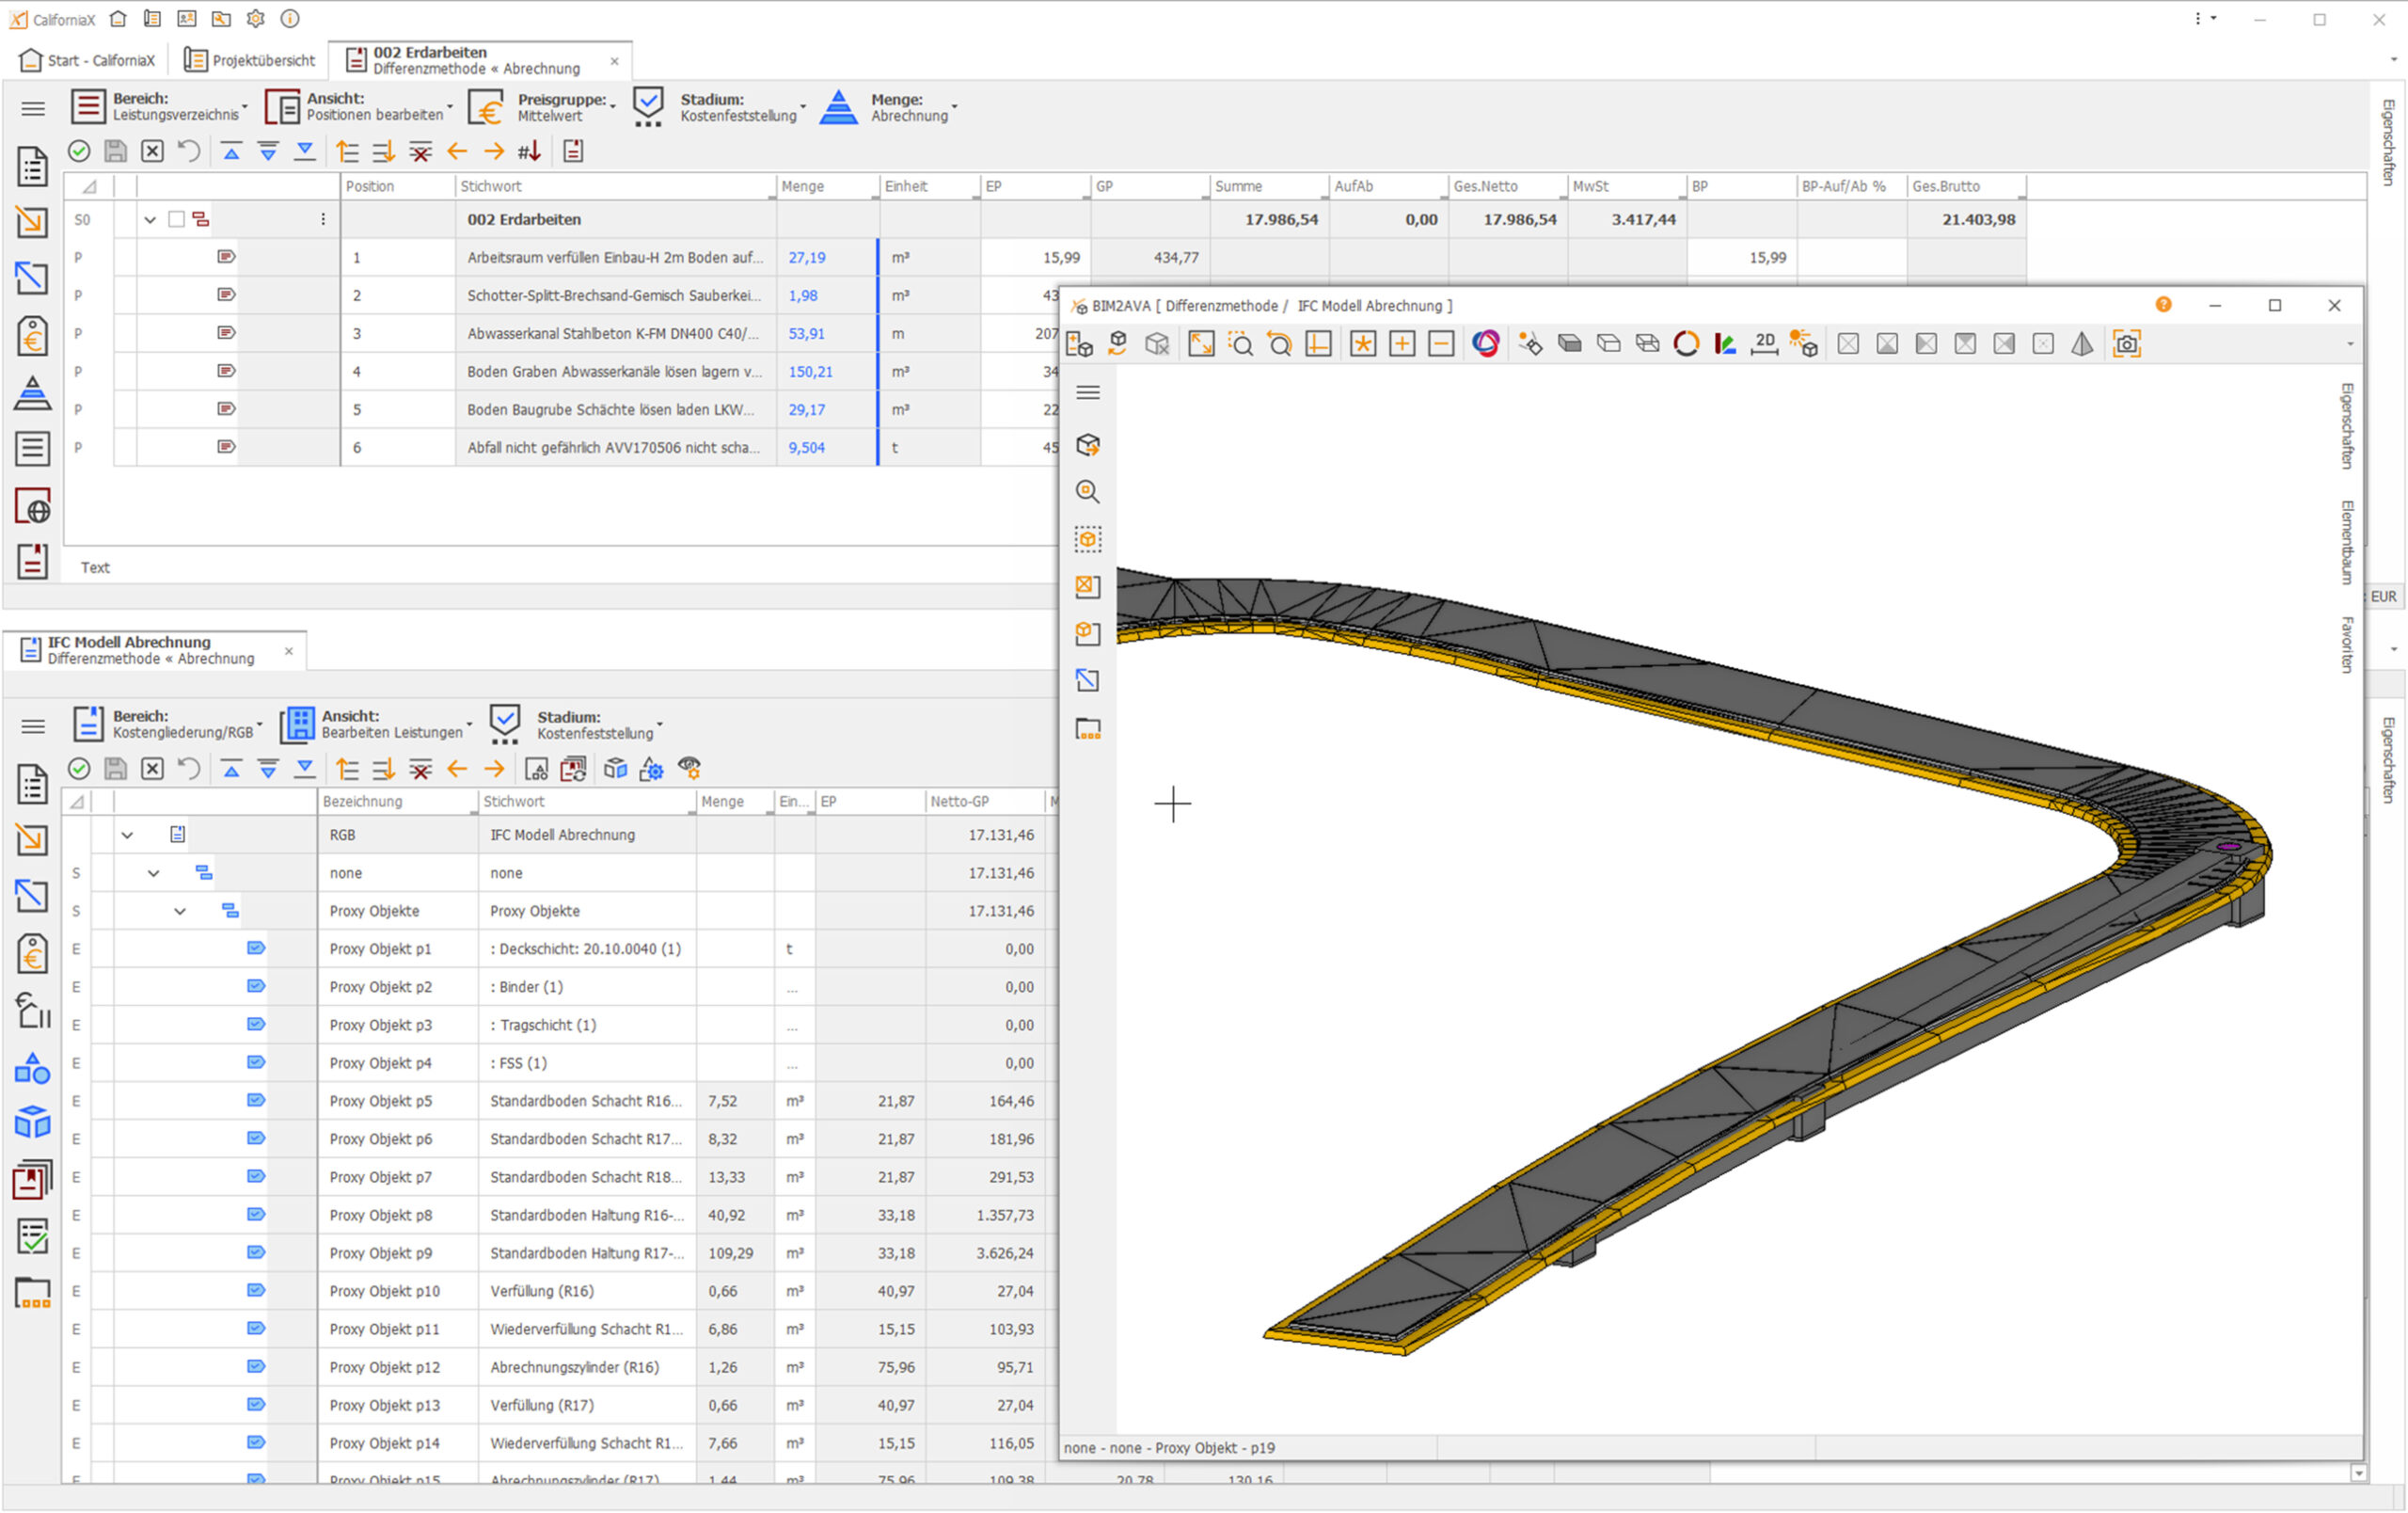Check the checkbox in 002 Erdarbeiten row
The image size is (2408, 1513).
point(177,219)
